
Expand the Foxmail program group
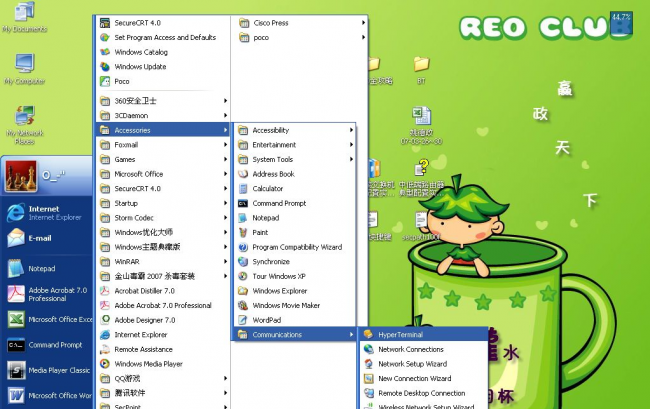click(x=162, y=145)
